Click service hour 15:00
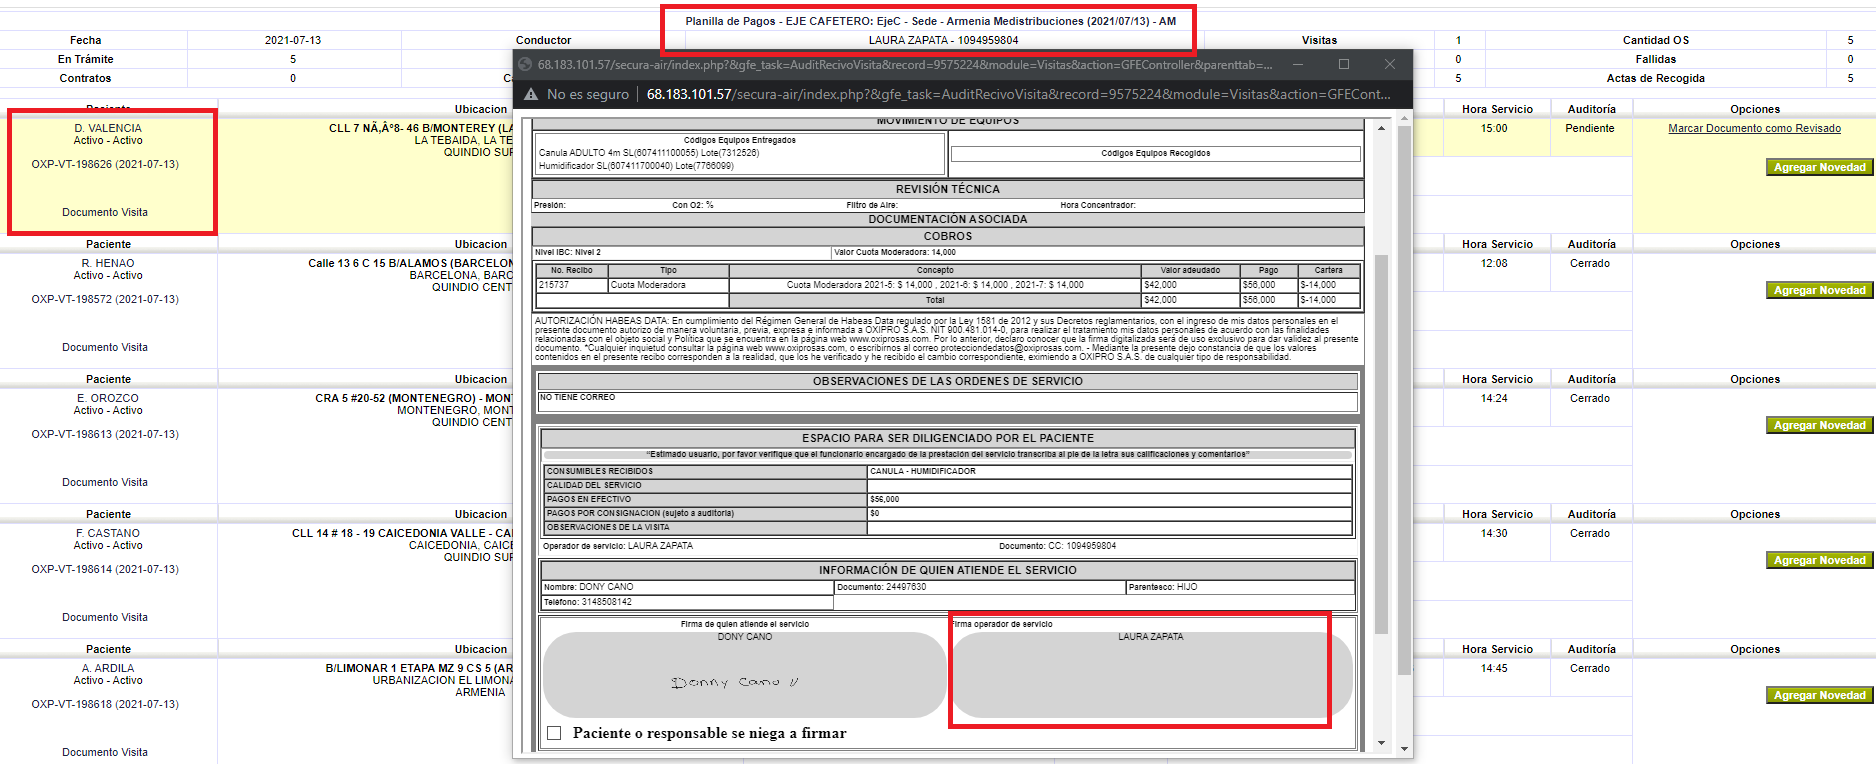The height and width of the screenshot is (764, 1876). (x=1494, y=128)
